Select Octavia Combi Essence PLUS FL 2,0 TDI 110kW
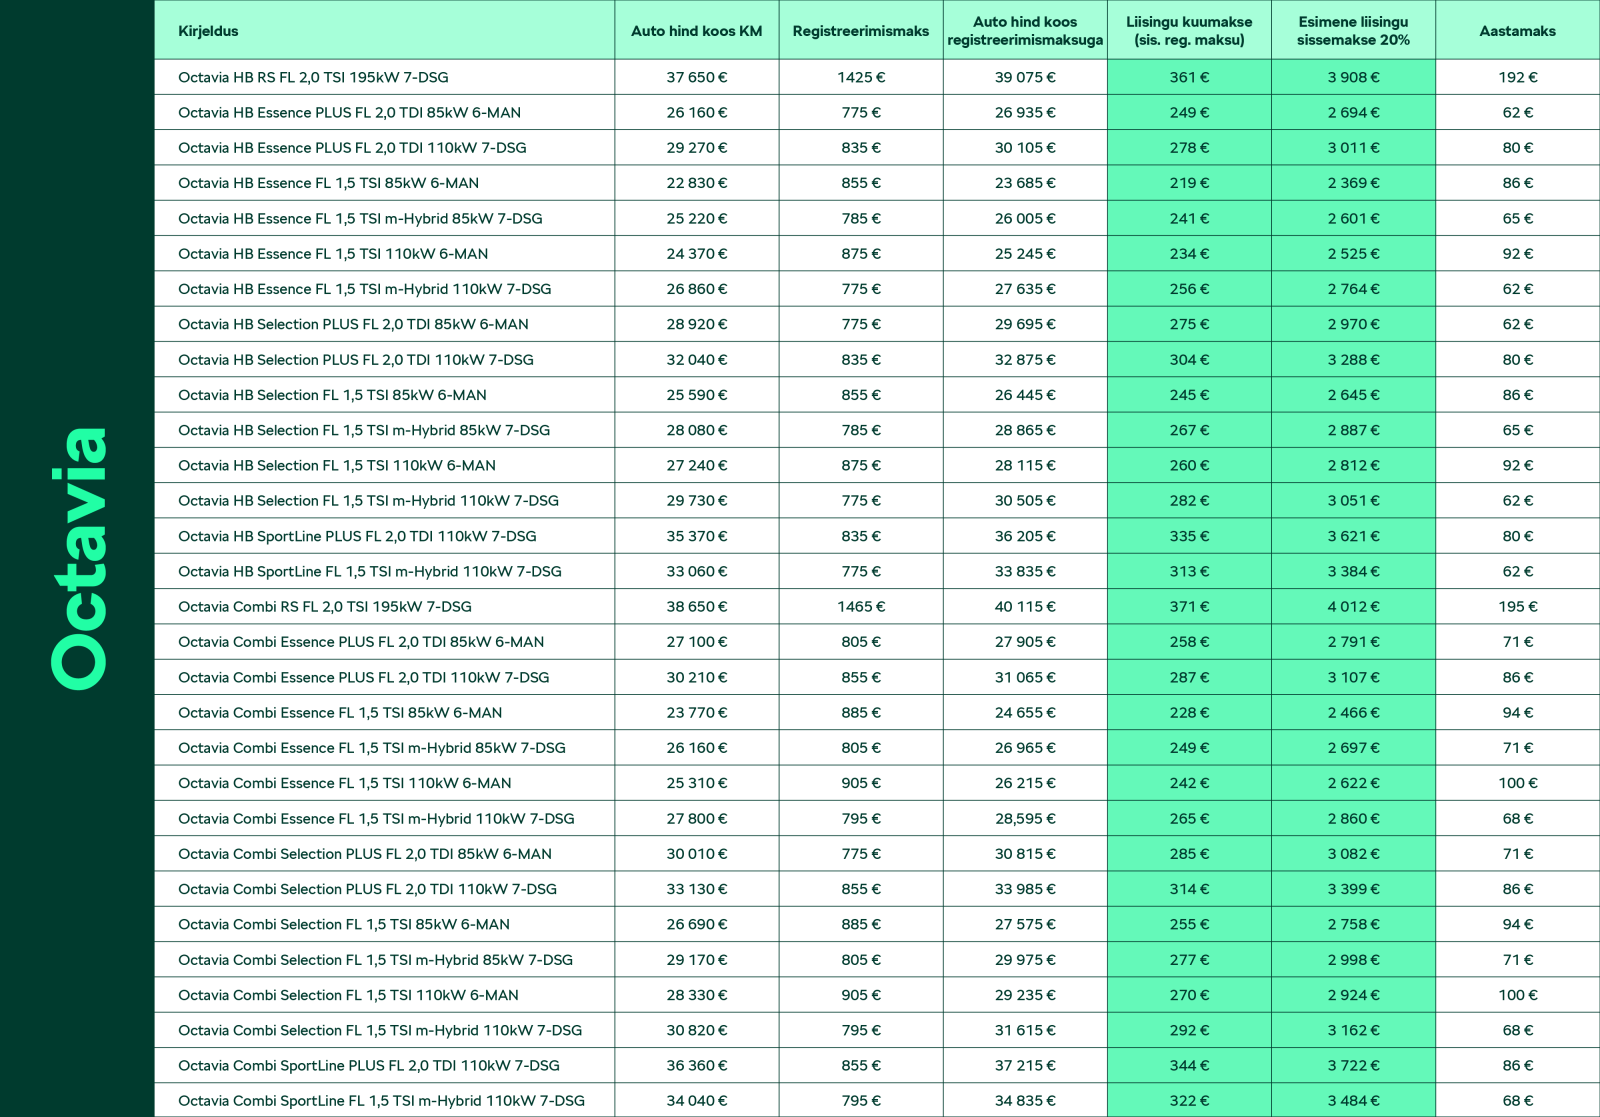The height and width of the screenshot is (1117, 1600). pos(364,677)
